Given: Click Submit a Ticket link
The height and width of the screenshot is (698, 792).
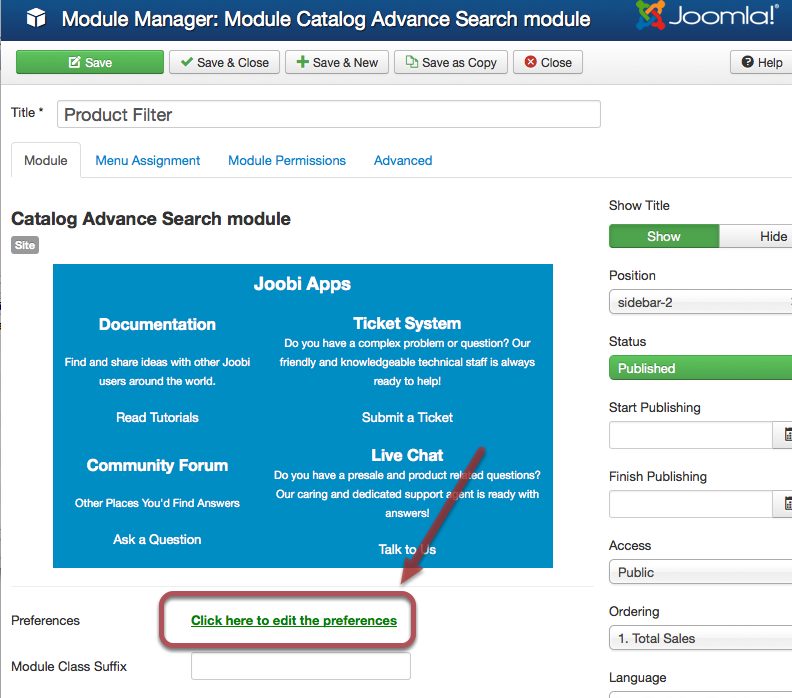Looking at the screenshot, I should 407,417.
